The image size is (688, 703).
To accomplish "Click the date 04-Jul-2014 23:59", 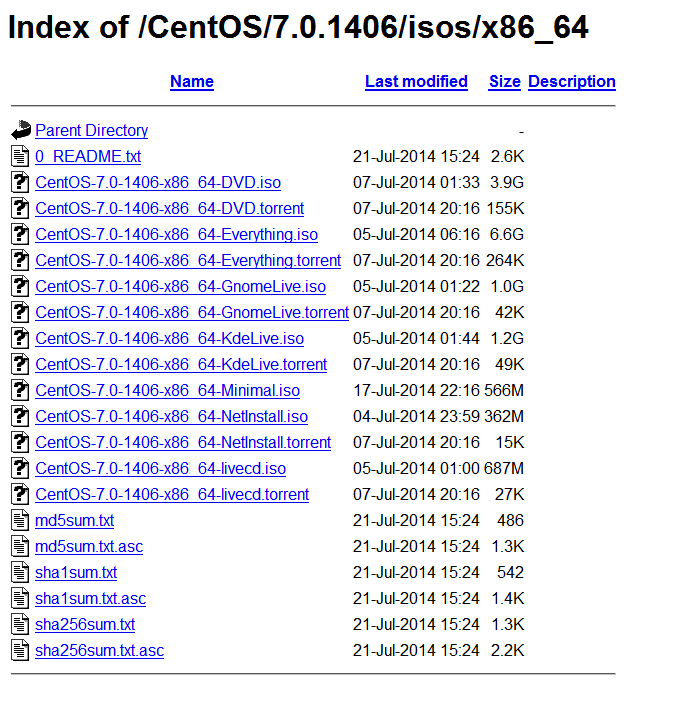I will (416, 417).
